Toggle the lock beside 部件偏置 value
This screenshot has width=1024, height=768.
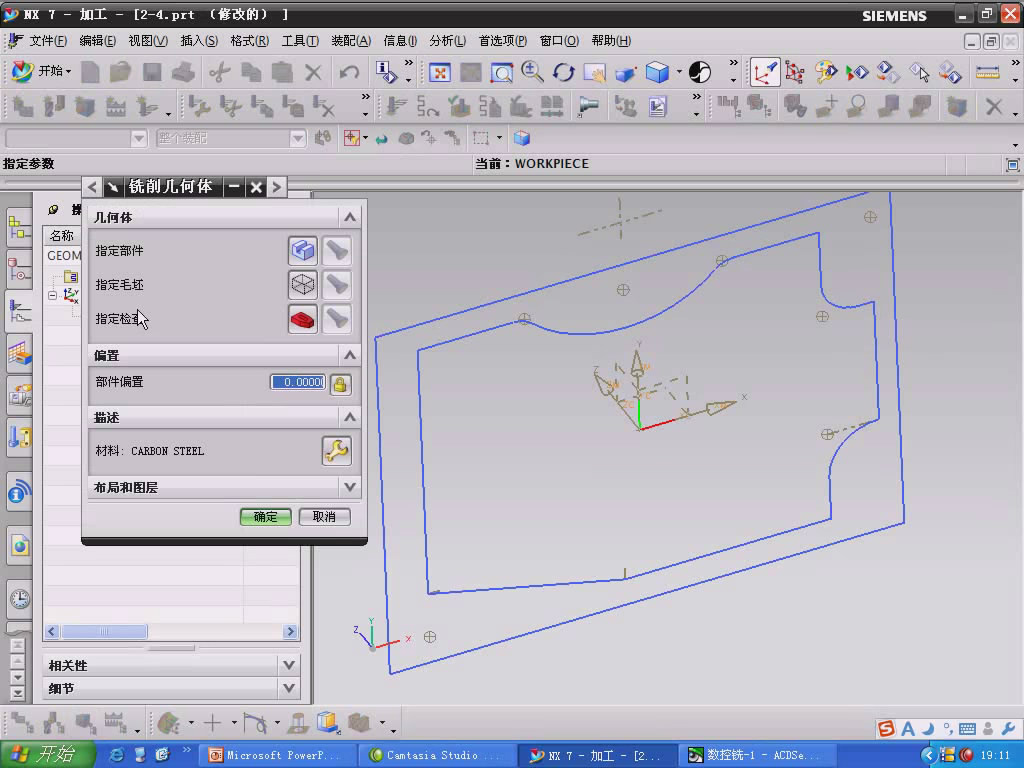click(x=340, y=384)
